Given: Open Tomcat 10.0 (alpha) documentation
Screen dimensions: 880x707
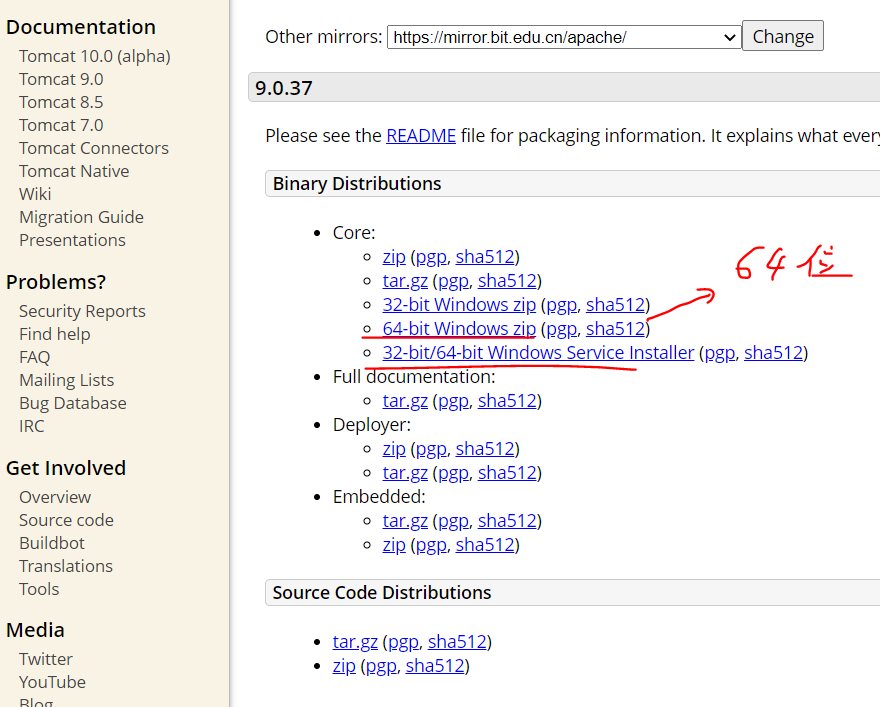Looking at the screenshot, I should 95,57.
